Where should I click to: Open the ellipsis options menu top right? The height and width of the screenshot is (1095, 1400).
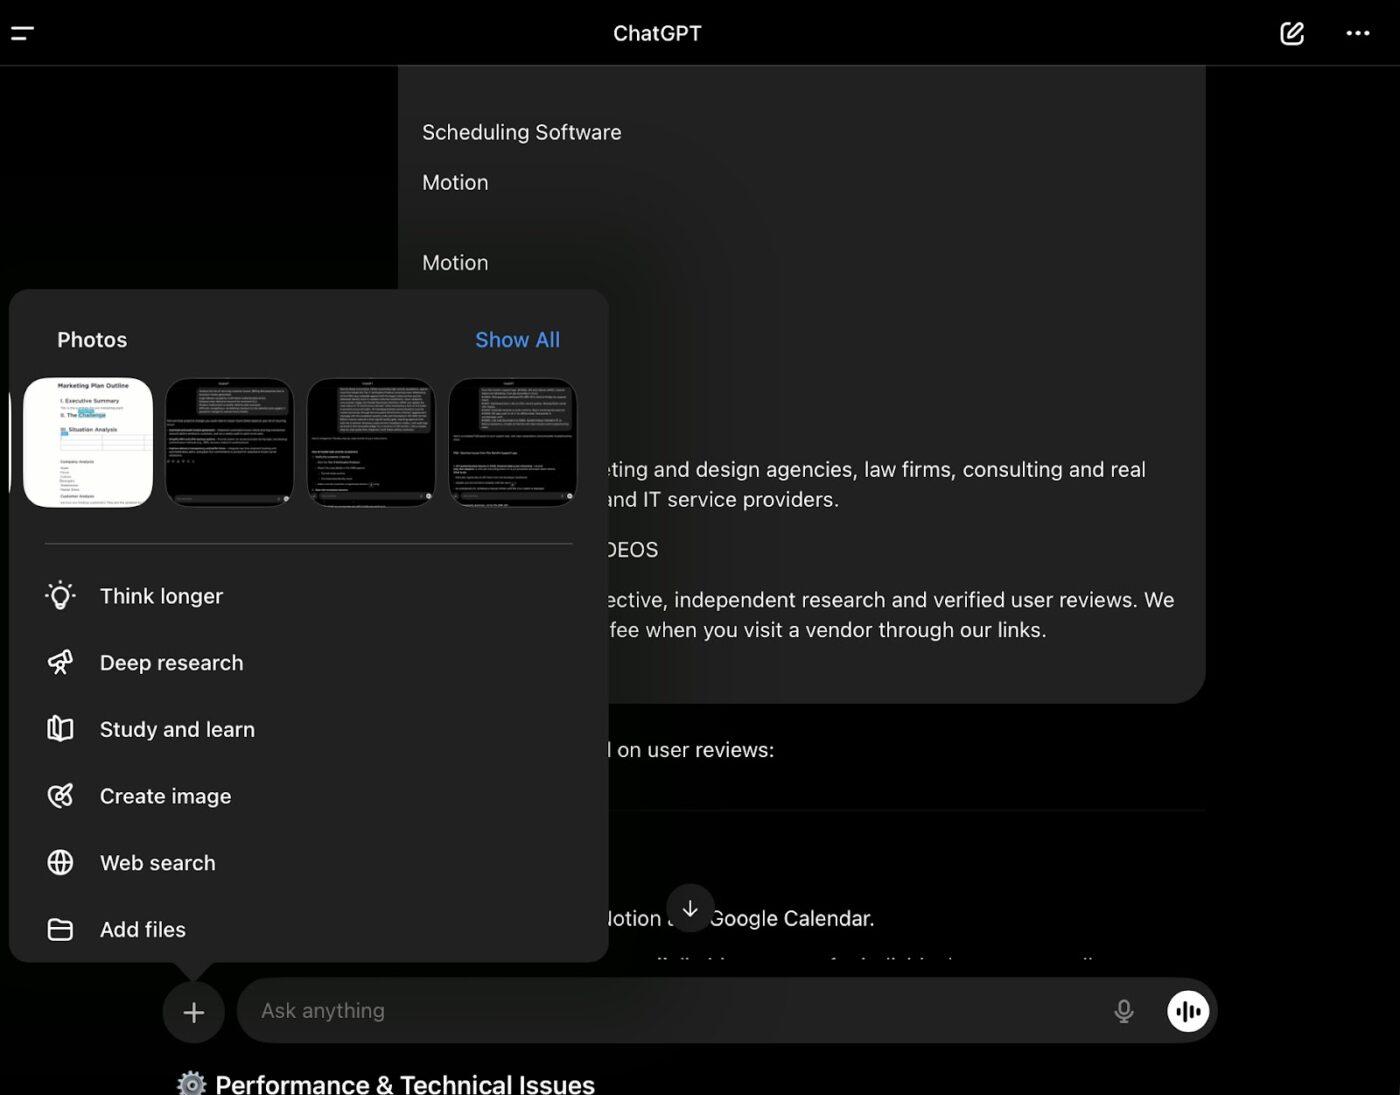(1357, 33)
